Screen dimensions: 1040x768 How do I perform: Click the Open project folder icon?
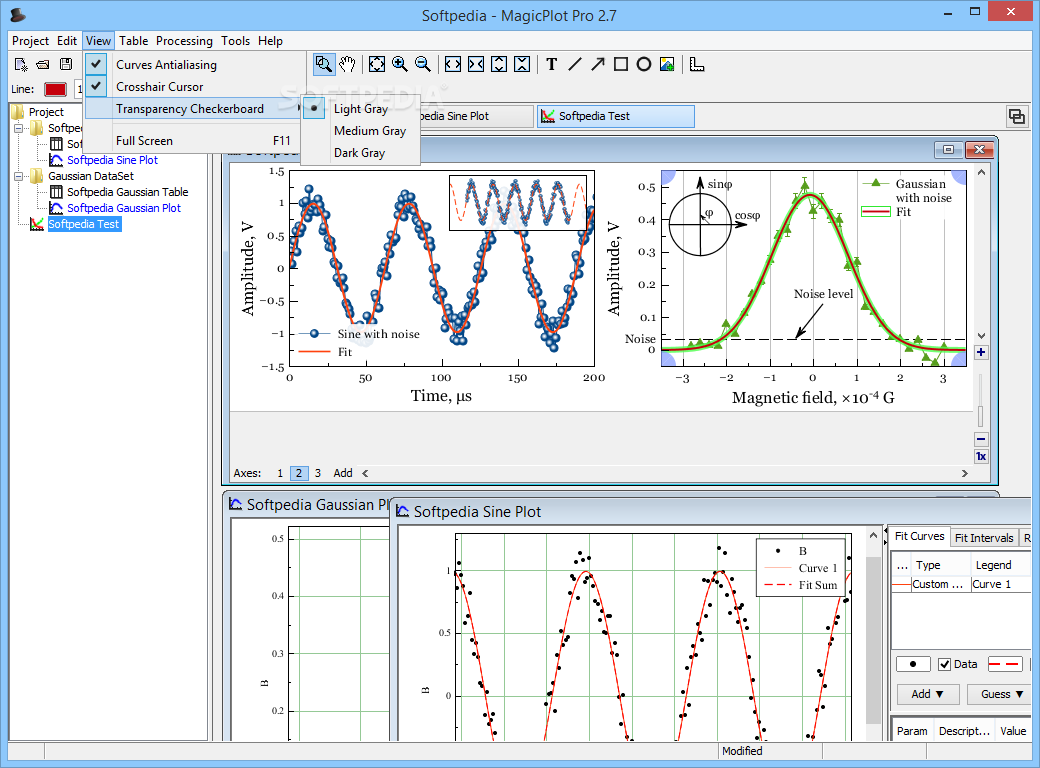[43, 64]
